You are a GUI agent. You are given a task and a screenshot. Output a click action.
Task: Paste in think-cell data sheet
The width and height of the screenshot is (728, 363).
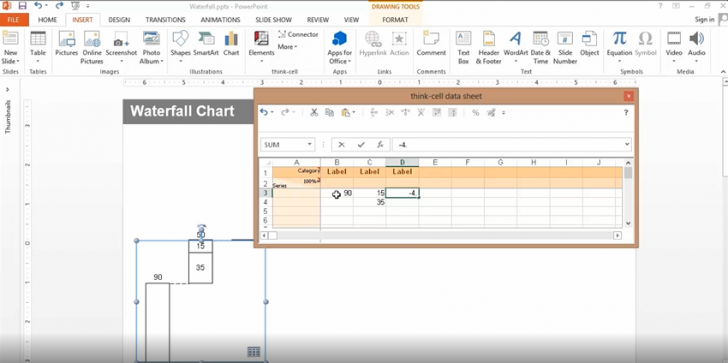pyautogui.click(x=345, y=112)
